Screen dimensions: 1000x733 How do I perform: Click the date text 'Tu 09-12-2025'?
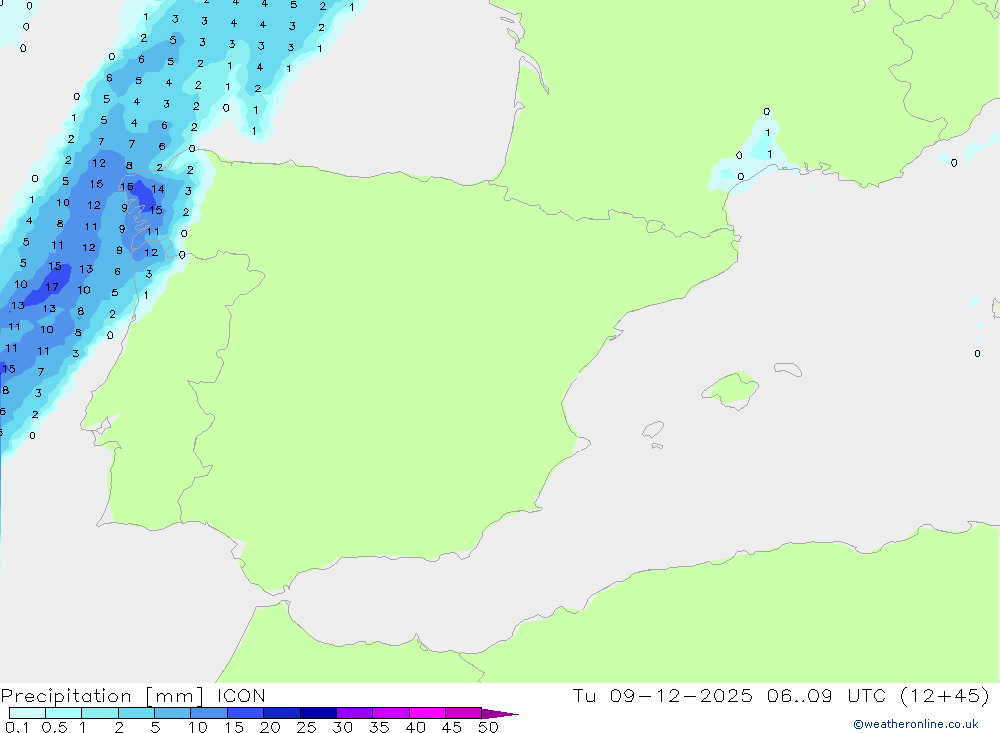pos(662,695)
